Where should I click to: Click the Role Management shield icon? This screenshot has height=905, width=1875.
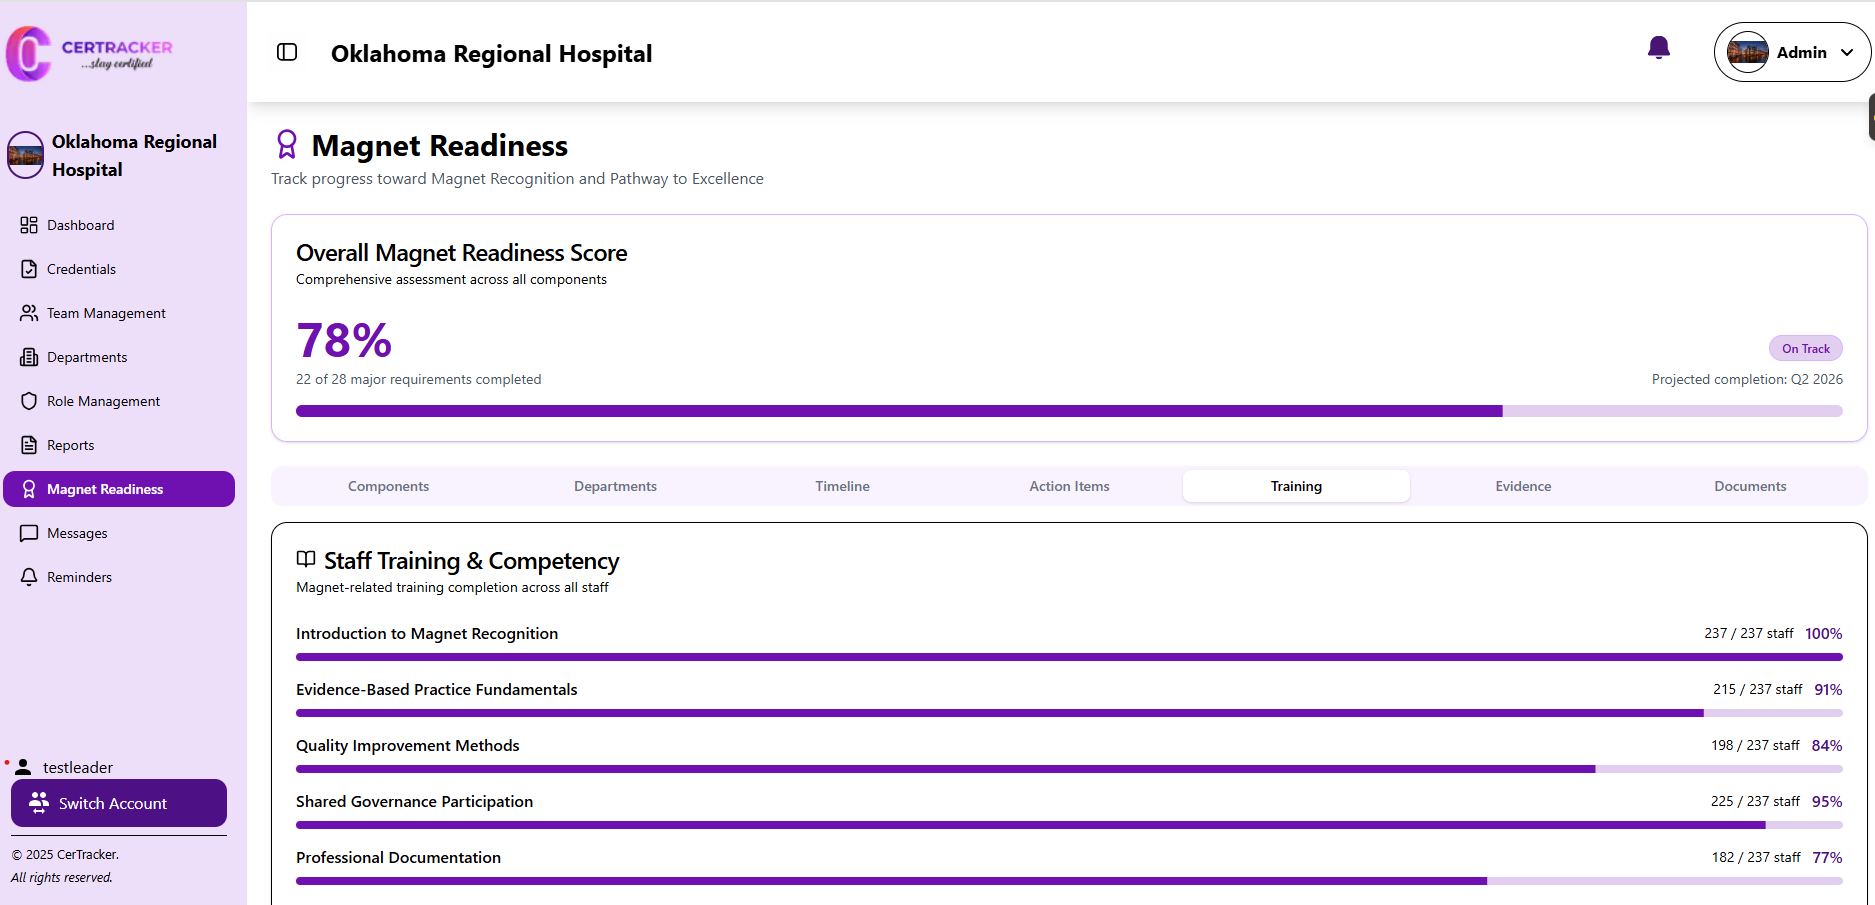coord(29,401)
